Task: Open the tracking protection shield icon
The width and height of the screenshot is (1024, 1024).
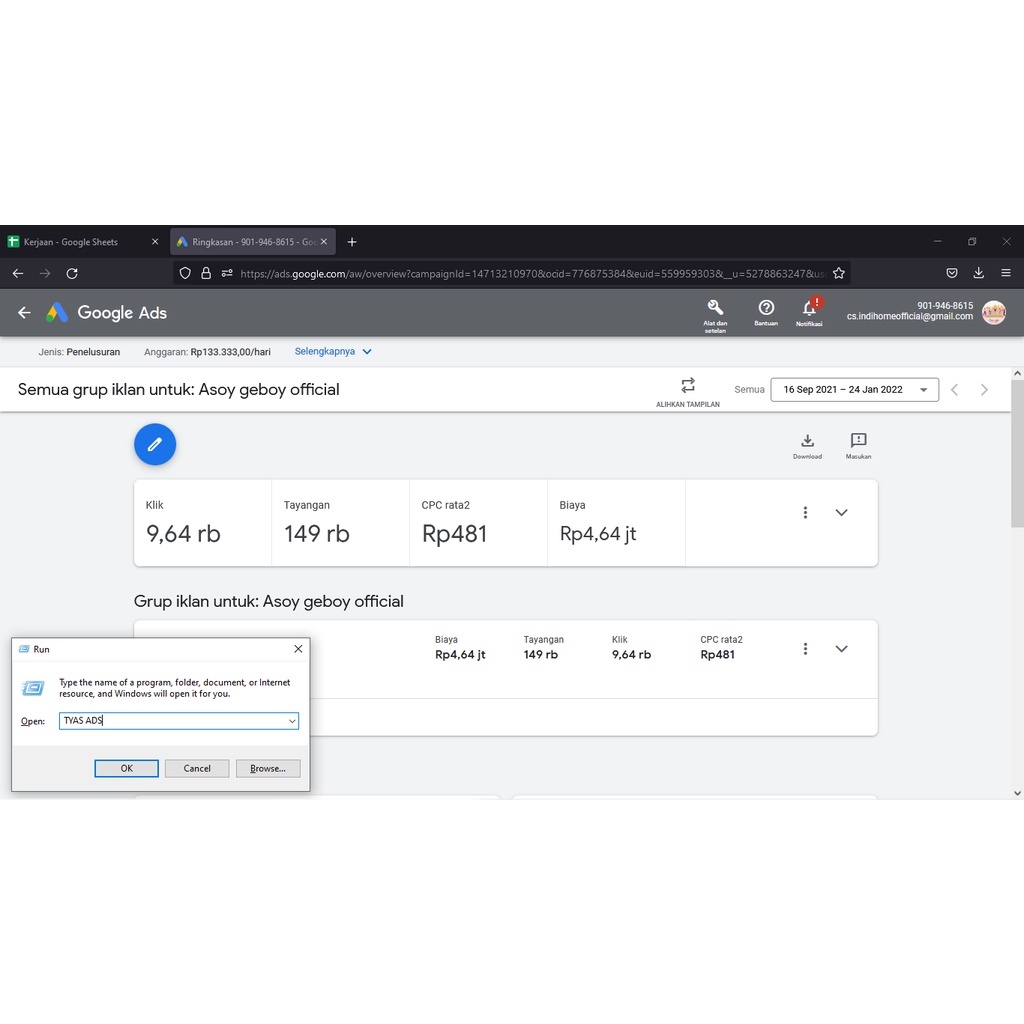Action: [185, 274]
